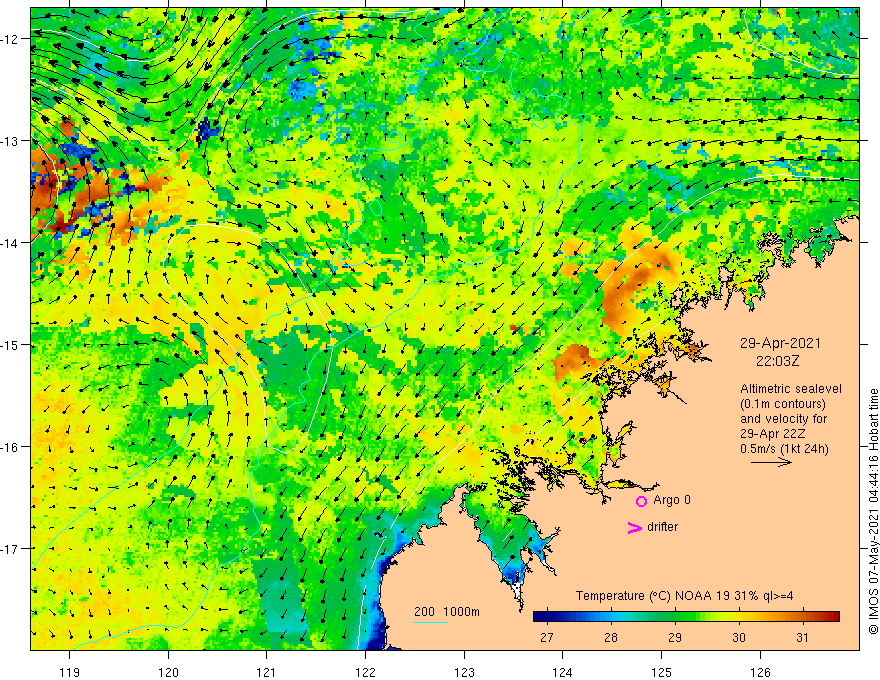Click longitude axis label 119

70,672
